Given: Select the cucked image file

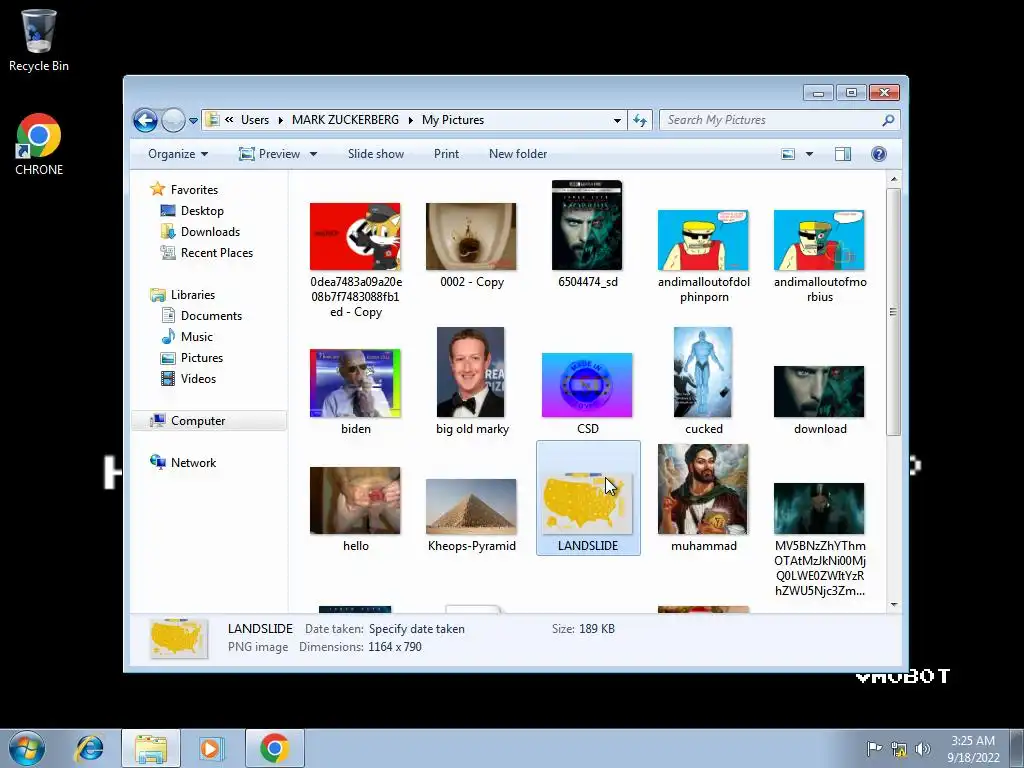Looking at the screenshot, I should [703, 372].
